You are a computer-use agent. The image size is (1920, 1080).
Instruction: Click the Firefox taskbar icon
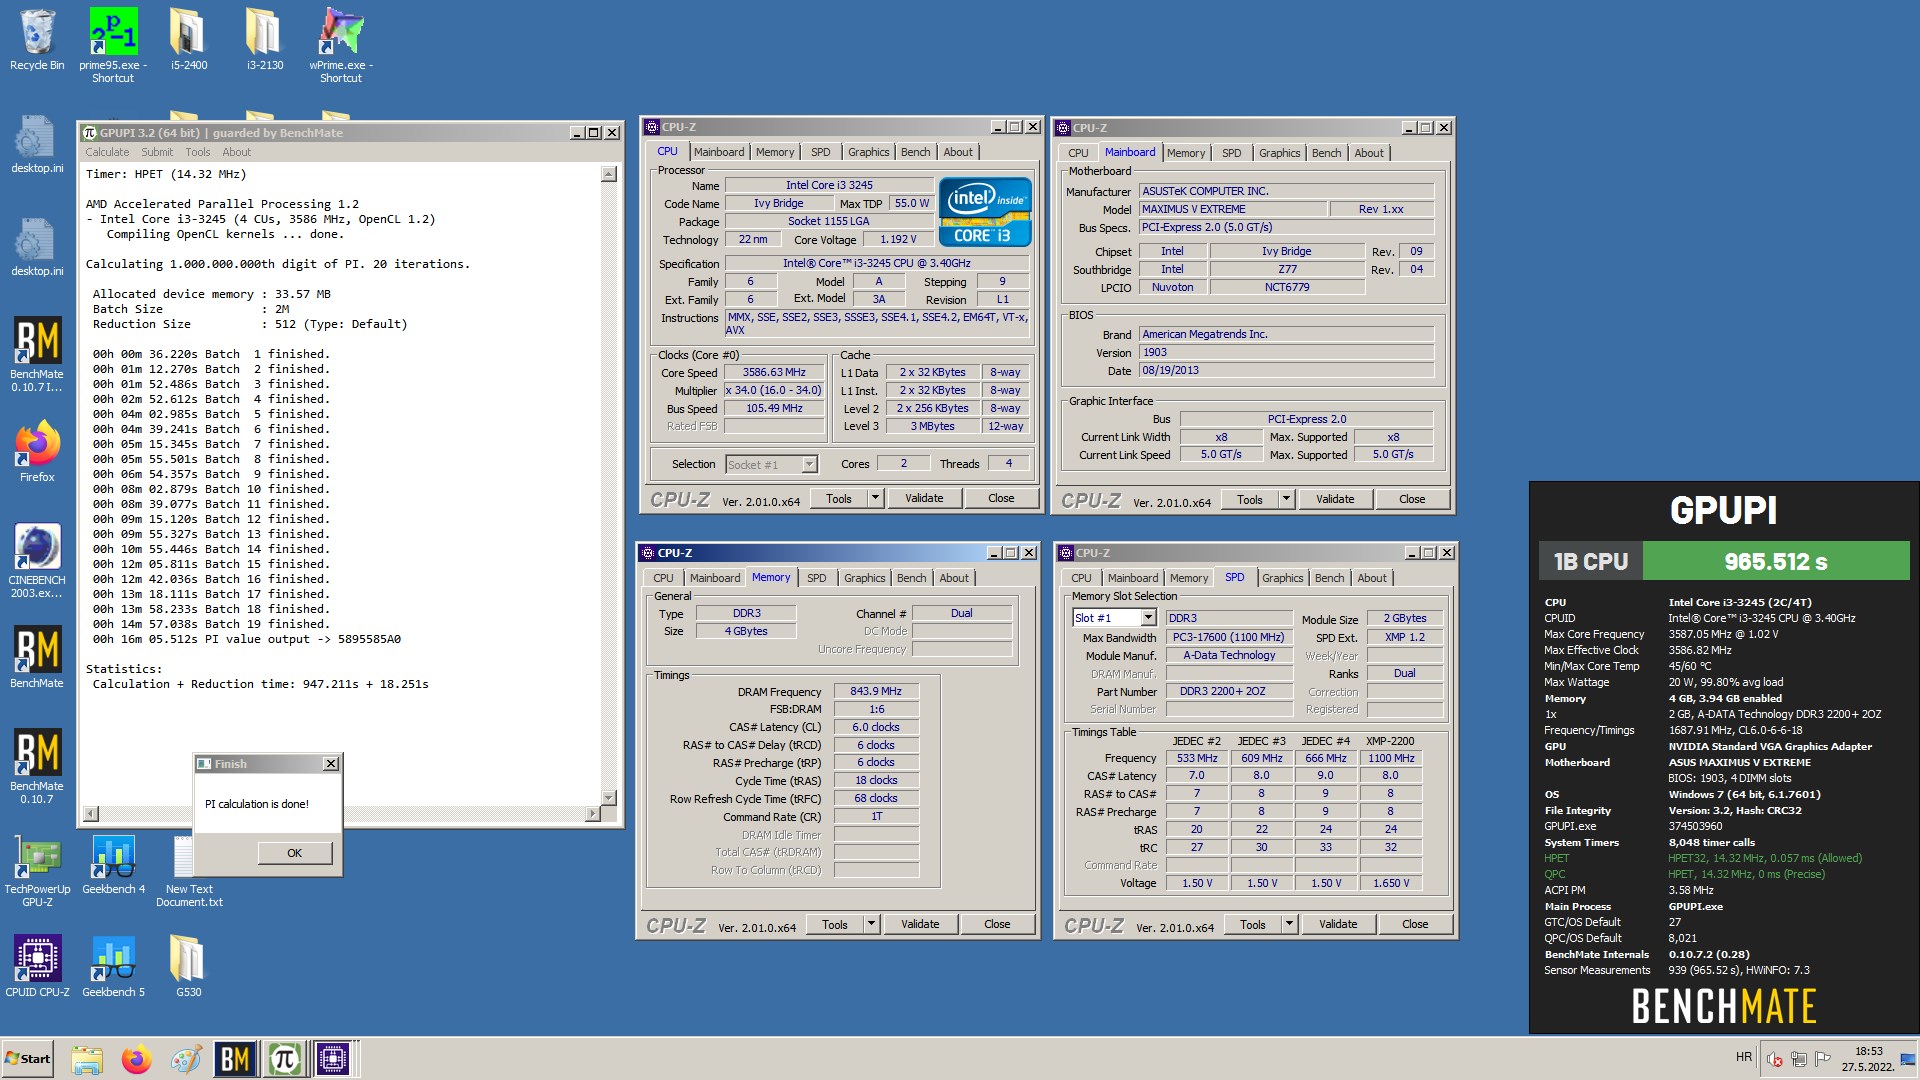[136, 1059]
